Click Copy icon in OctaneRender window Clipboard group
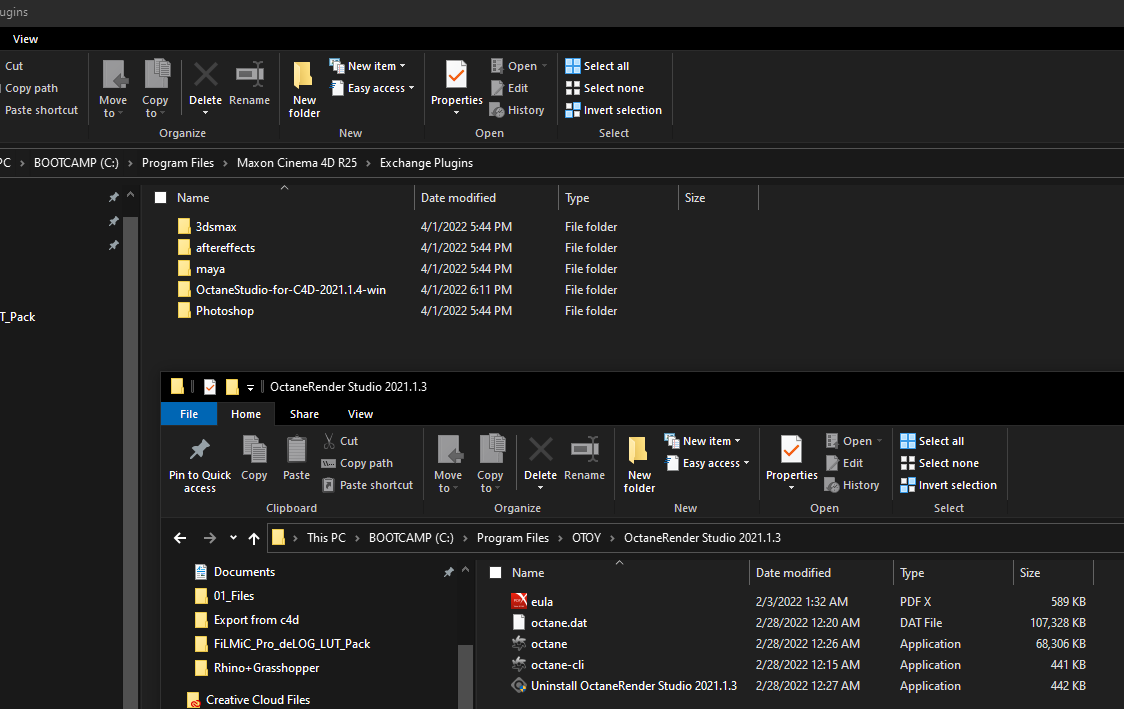The width and height of the screenshot is (1124, 709). (254, 457)
